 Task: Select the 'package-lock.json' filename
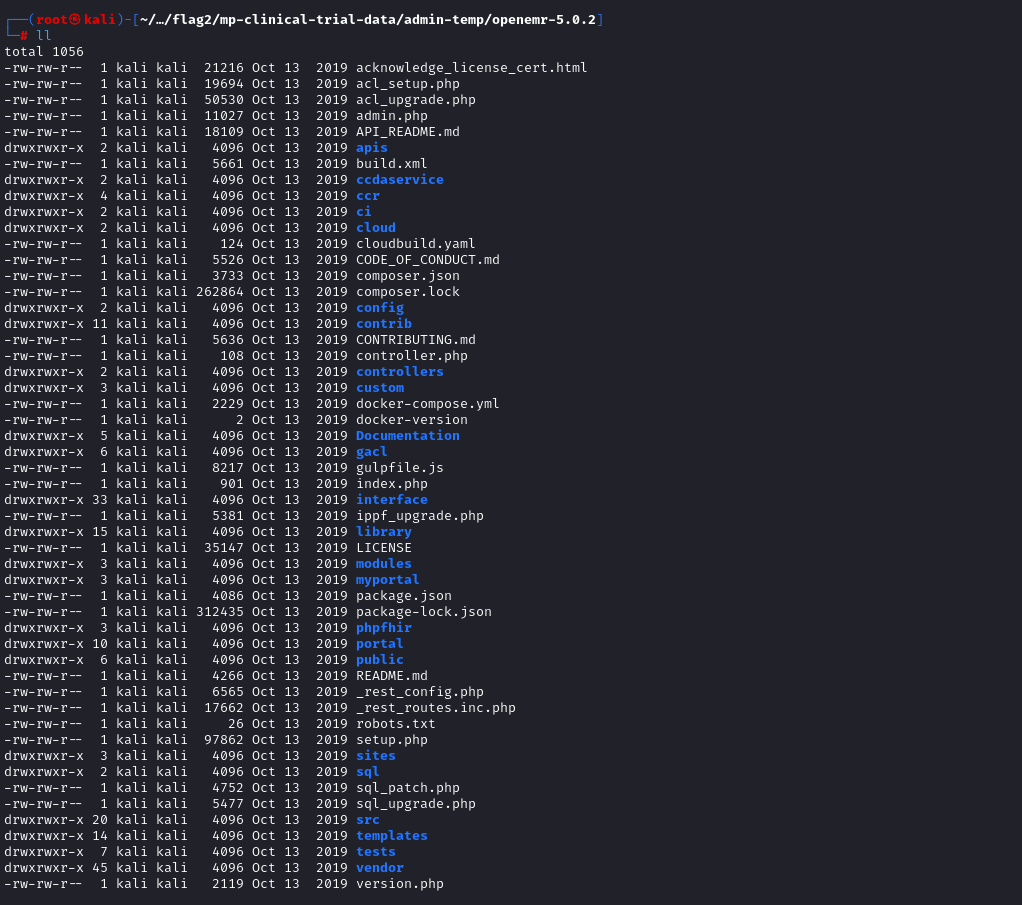click(423, 612)
